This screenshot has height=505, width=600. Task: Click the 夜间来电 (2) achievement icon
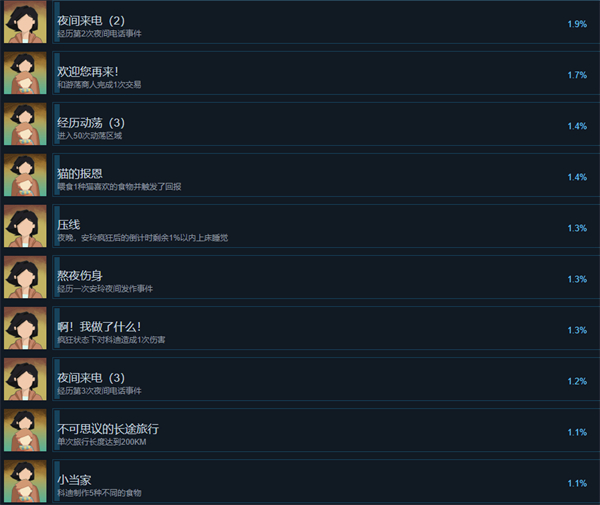[25, 22]
